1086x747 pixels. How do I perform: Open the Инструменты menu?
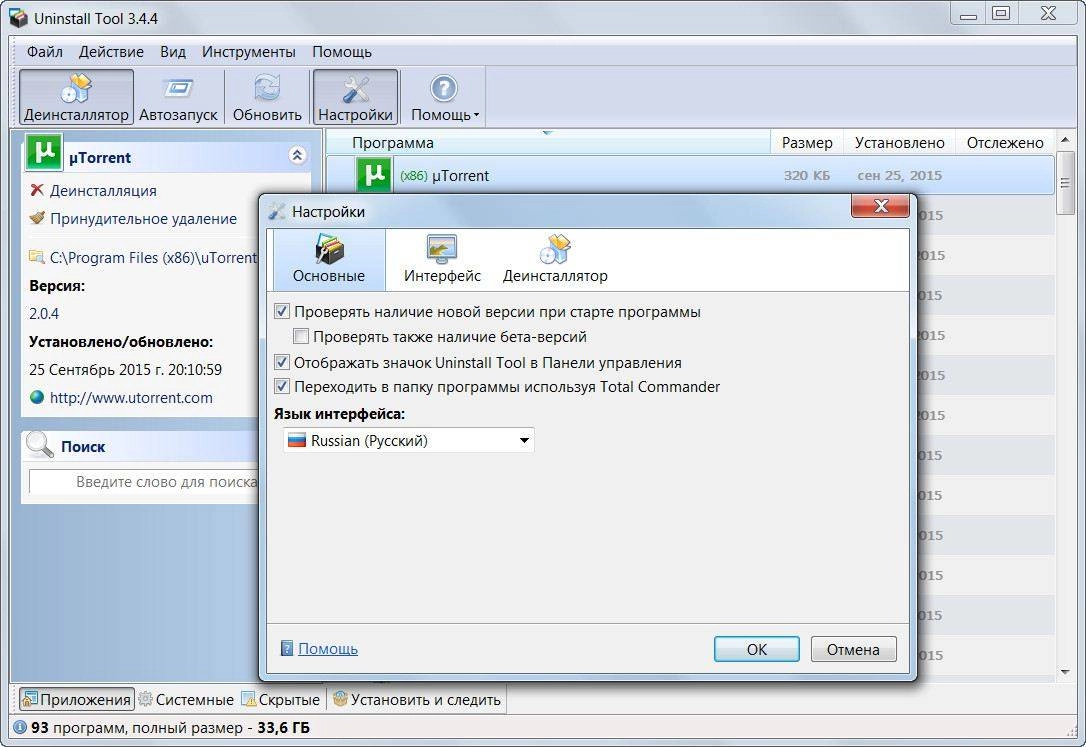click(x=248, y=52)
